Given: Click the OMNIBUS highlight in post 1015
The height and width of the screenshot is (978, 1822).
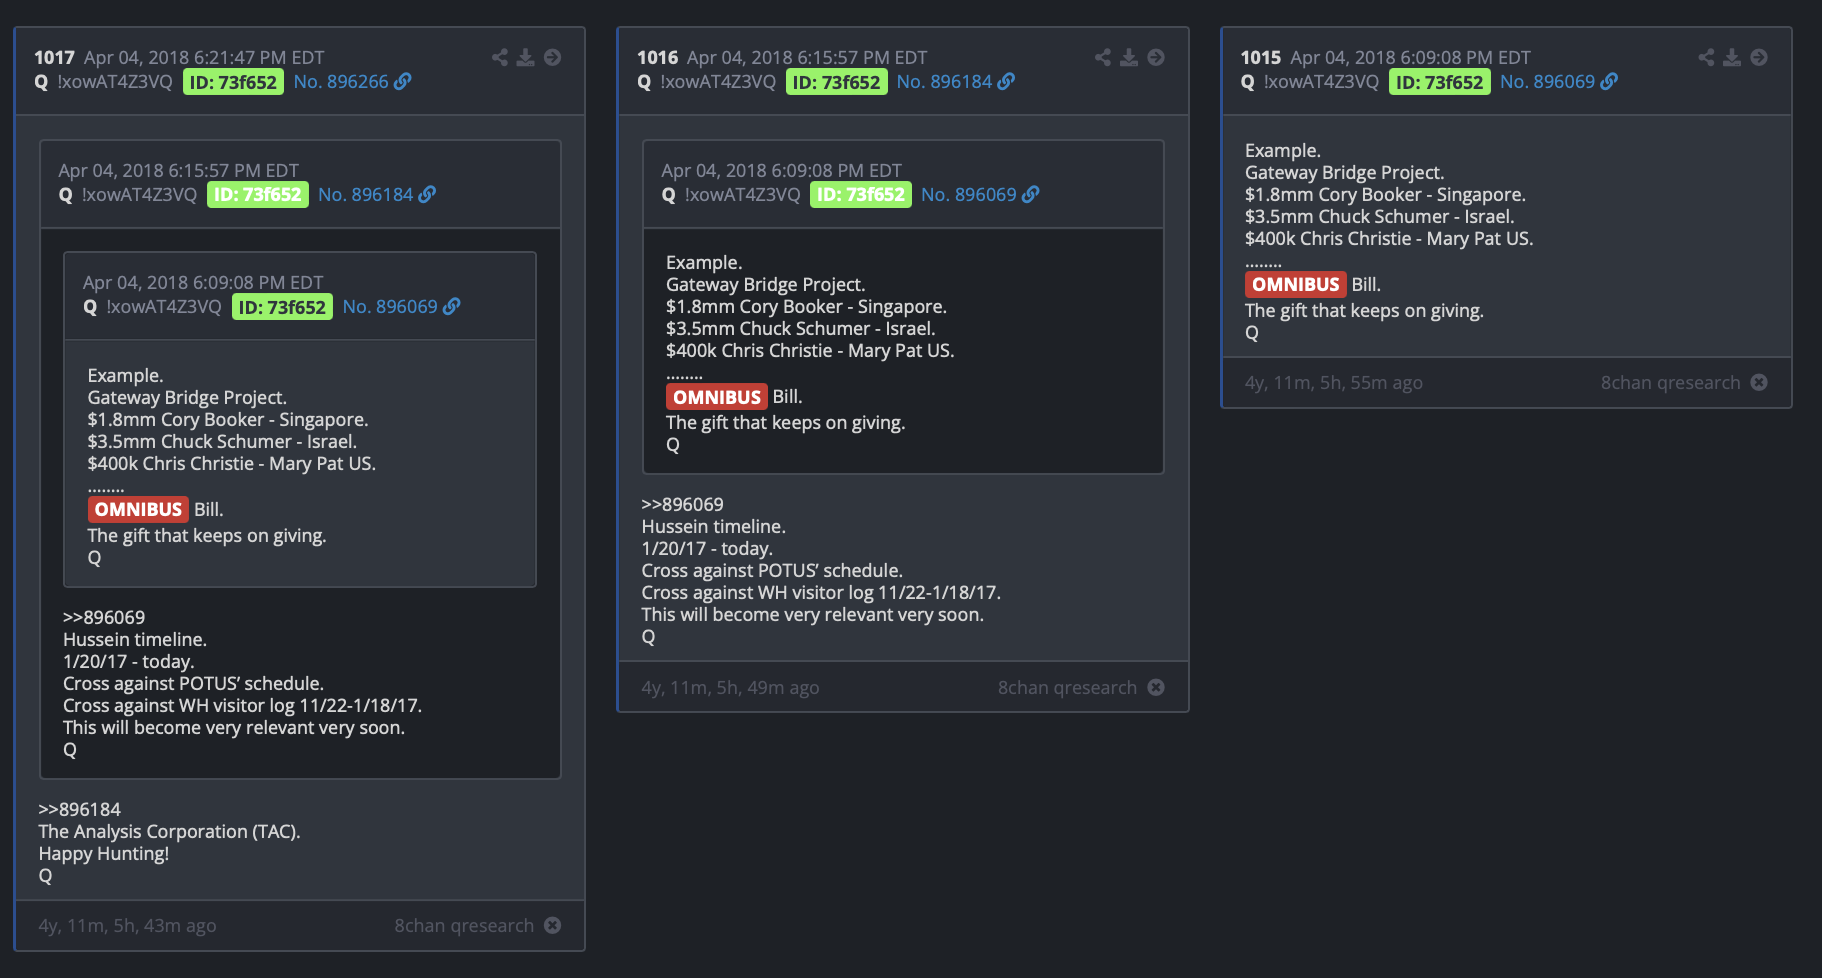Looking at the screenshot, I should tap(1295, 284).
